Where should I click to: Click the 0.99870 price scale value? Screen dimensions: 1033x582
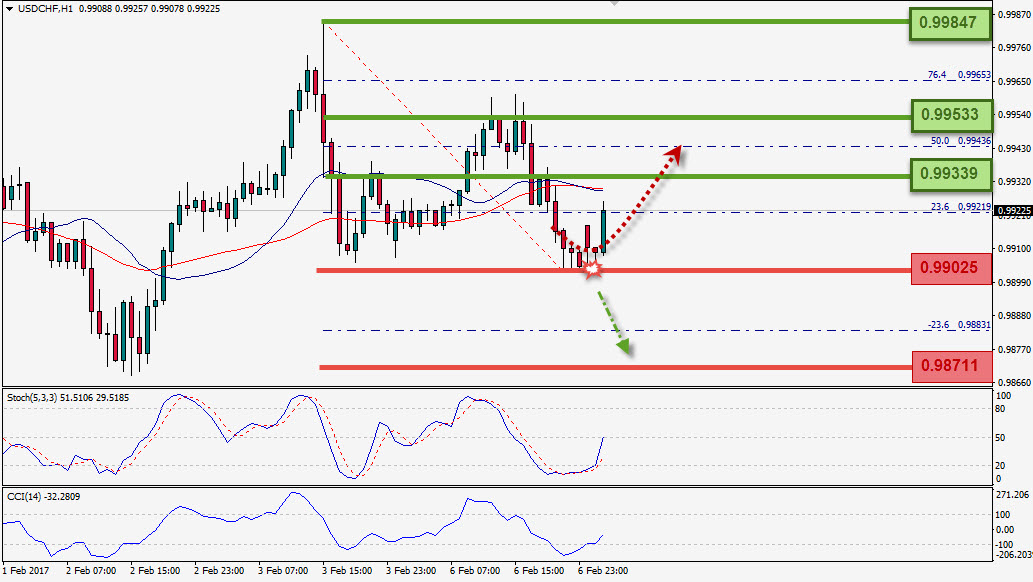(1015, 14)
